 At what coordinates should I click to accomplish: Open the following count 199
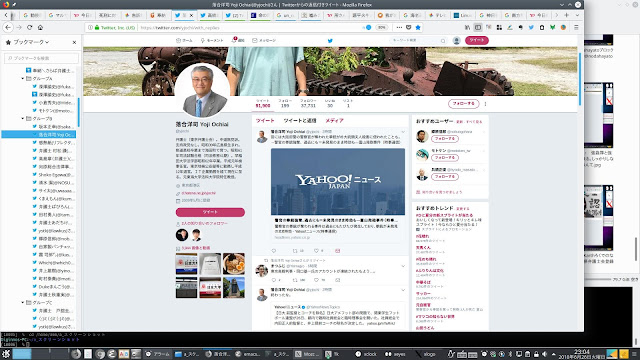pos(285,103)
